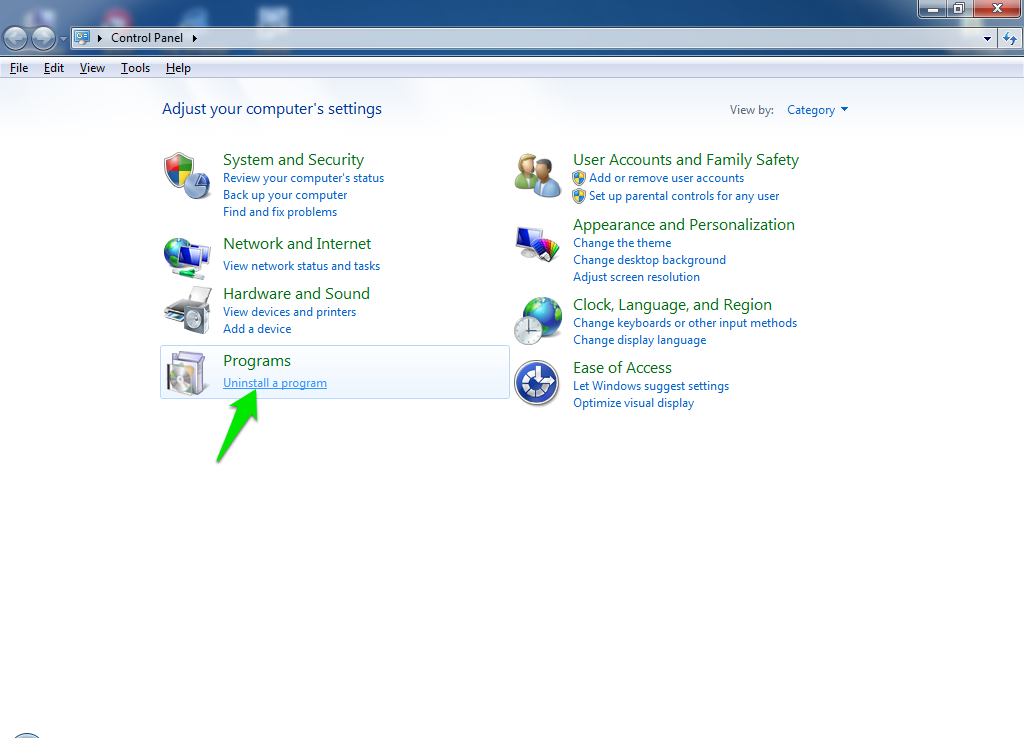Minimize the Control Panel window
The height and width of the screenshot is (738, 1024).
[x=933, y=8]
